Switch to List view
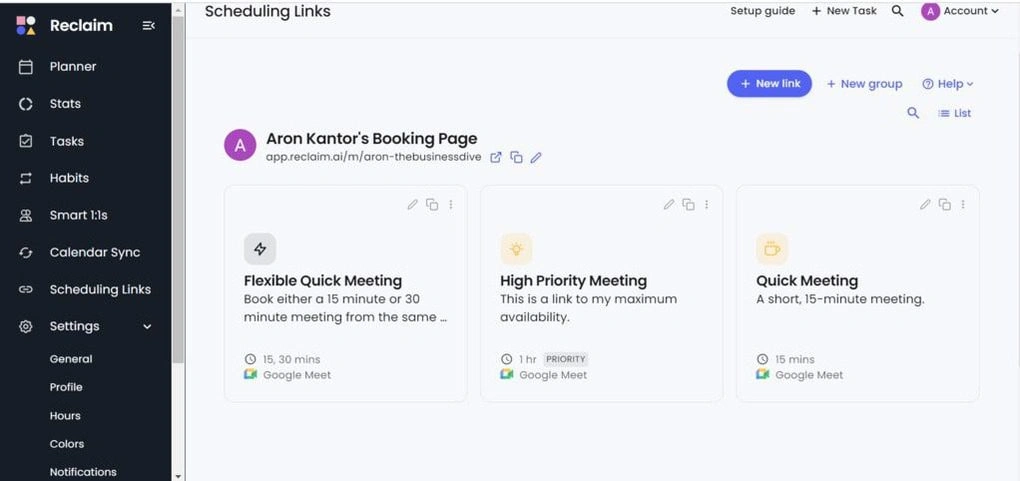The height and width of the screenshot is (481, 1020). coord(954,113)
